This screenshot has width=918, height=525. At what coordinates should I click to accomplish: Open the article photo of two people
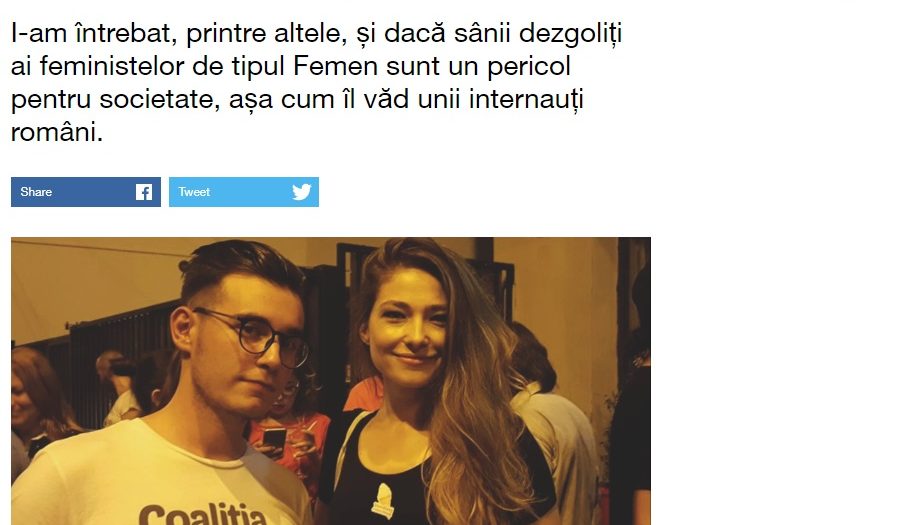coord(331,381)
